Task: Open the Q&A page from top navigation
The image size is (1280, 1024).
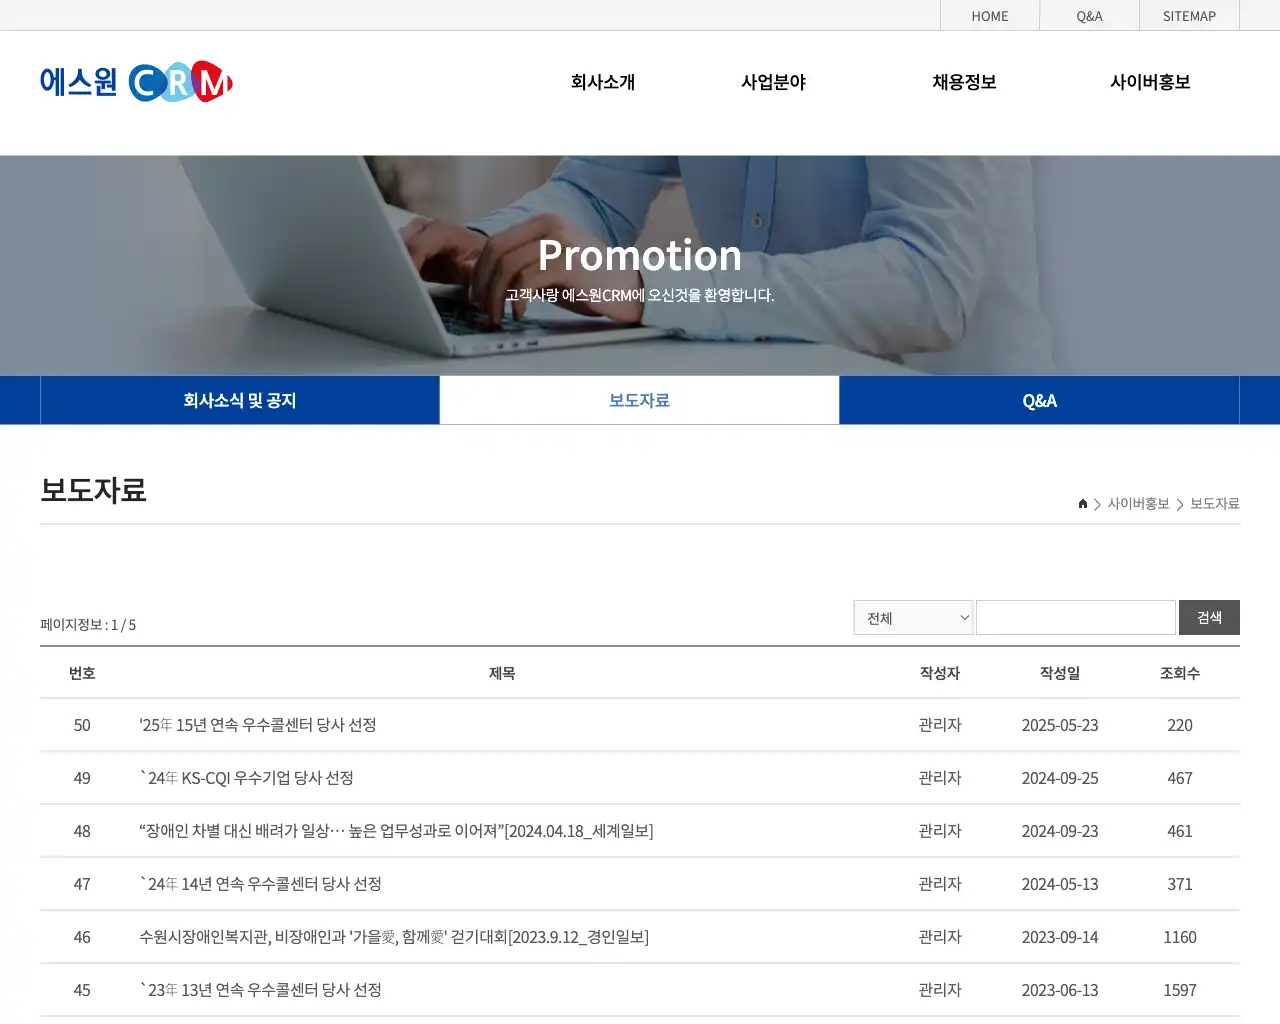Action: point(1089,15)
